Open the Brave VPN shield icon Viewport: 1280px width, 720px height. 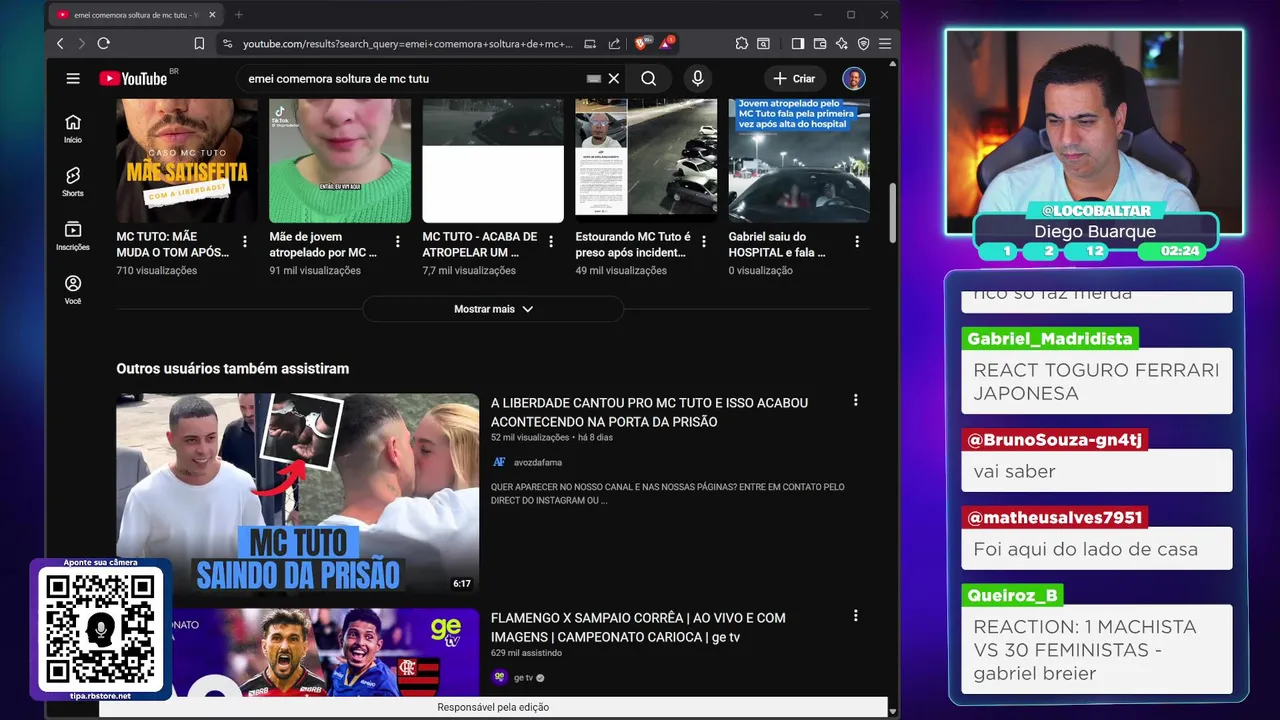pyautogui.click(x=863, y=44)
